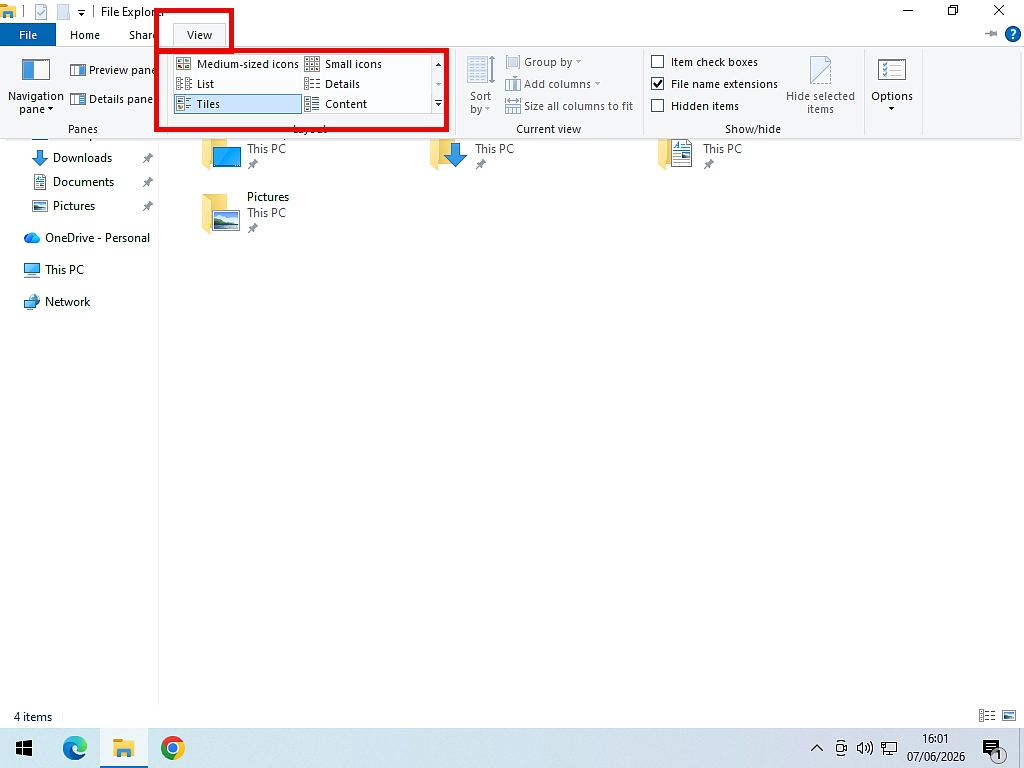The image size is (1024, 768).
Task: Open the notification center
Action: pyautogui.click(x=993, y=749)
